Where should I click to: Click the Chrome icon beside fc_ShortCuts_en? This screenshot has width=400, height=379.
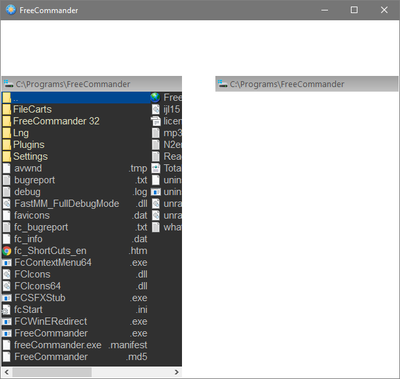pyautogui.click(x=7, y=251)
